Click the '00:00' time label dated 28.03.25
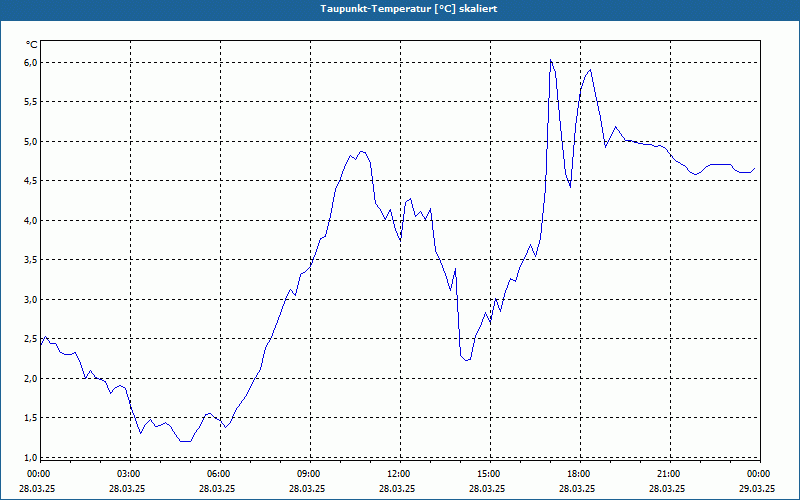800x500 pixels. point(39,474)
